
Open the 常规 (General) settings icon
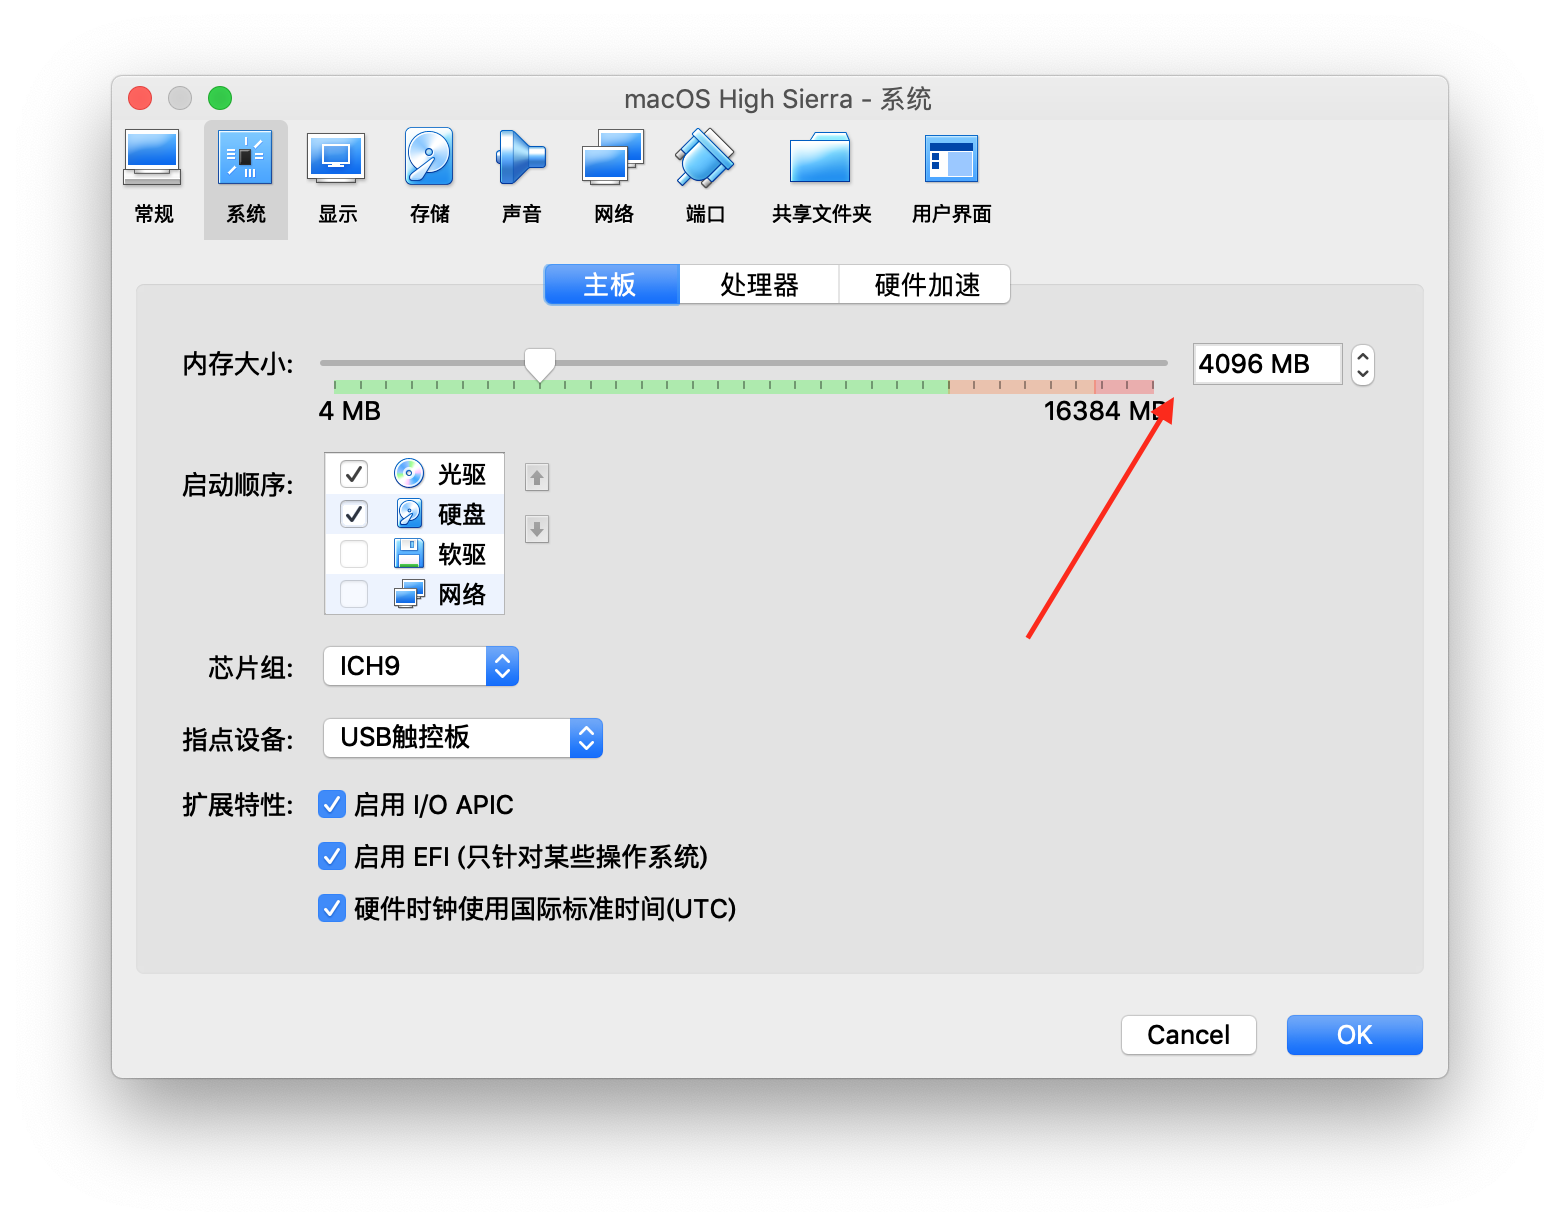click(x=153, y=160)
